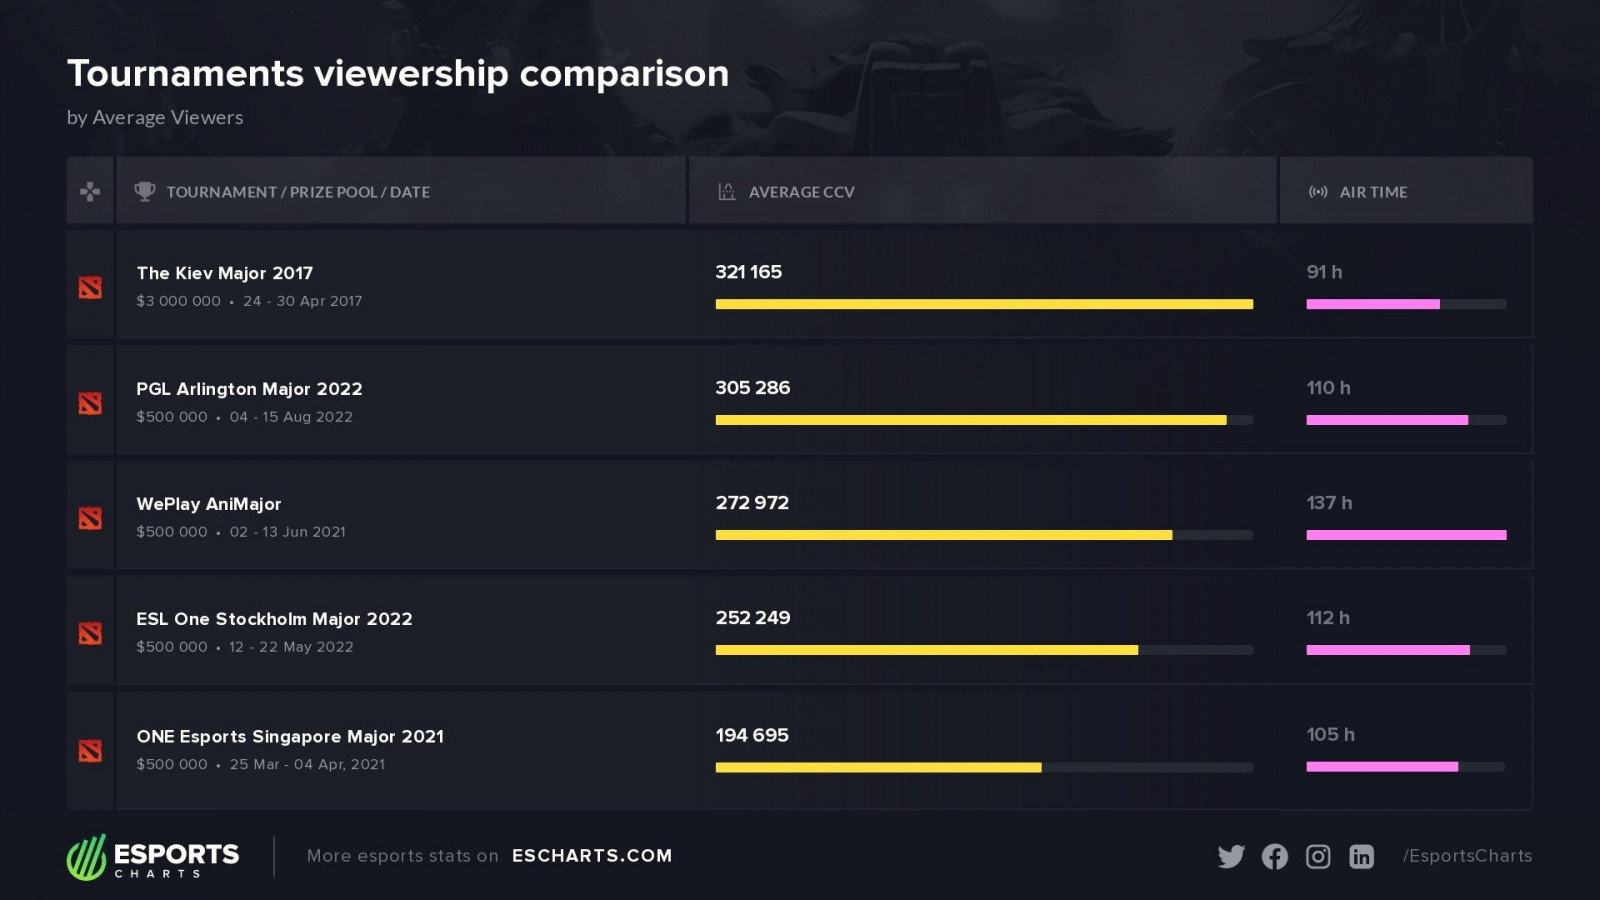Open the LinkedIn icon

[x=1361, y=856]
